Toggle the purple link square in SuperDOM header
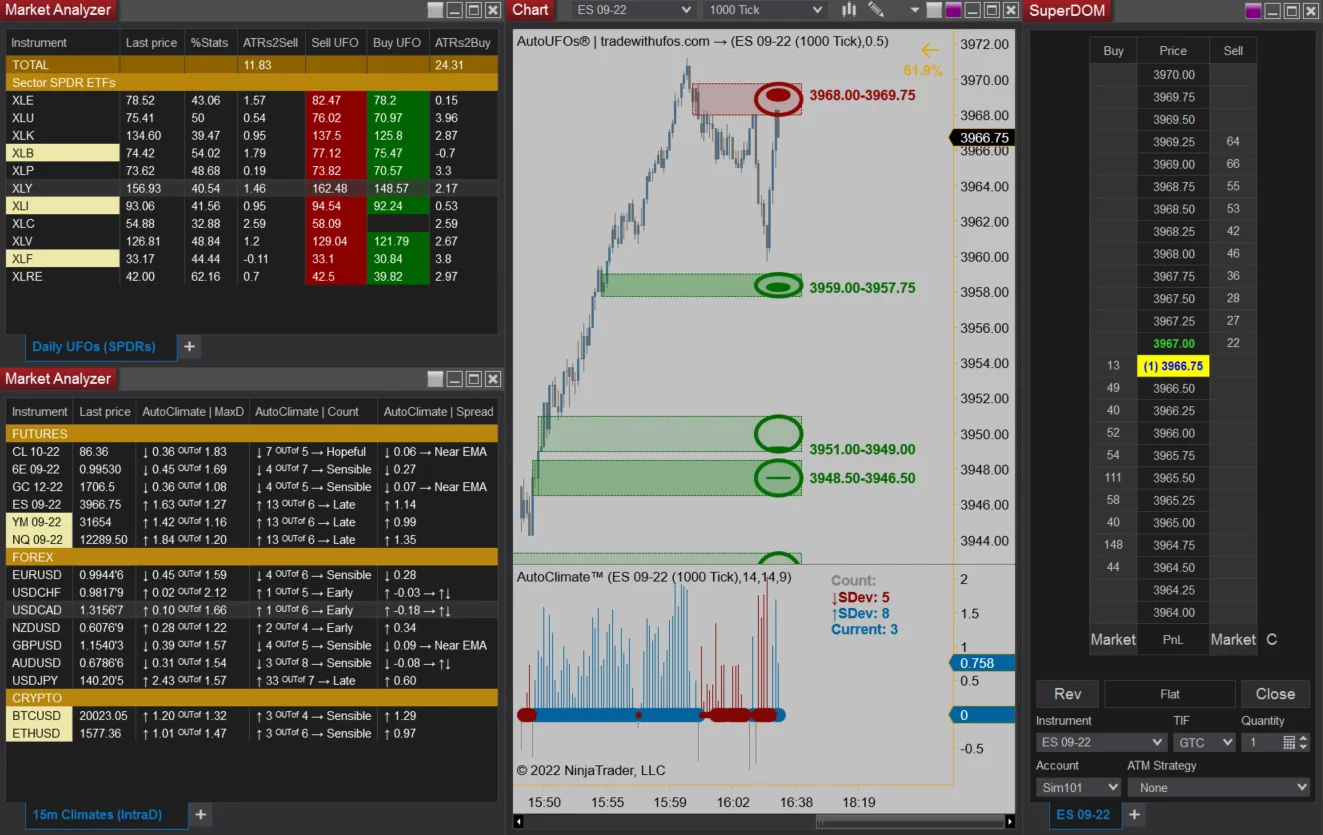The height and width of the screenshot is (835, 1323). [x=1253, y=10]
